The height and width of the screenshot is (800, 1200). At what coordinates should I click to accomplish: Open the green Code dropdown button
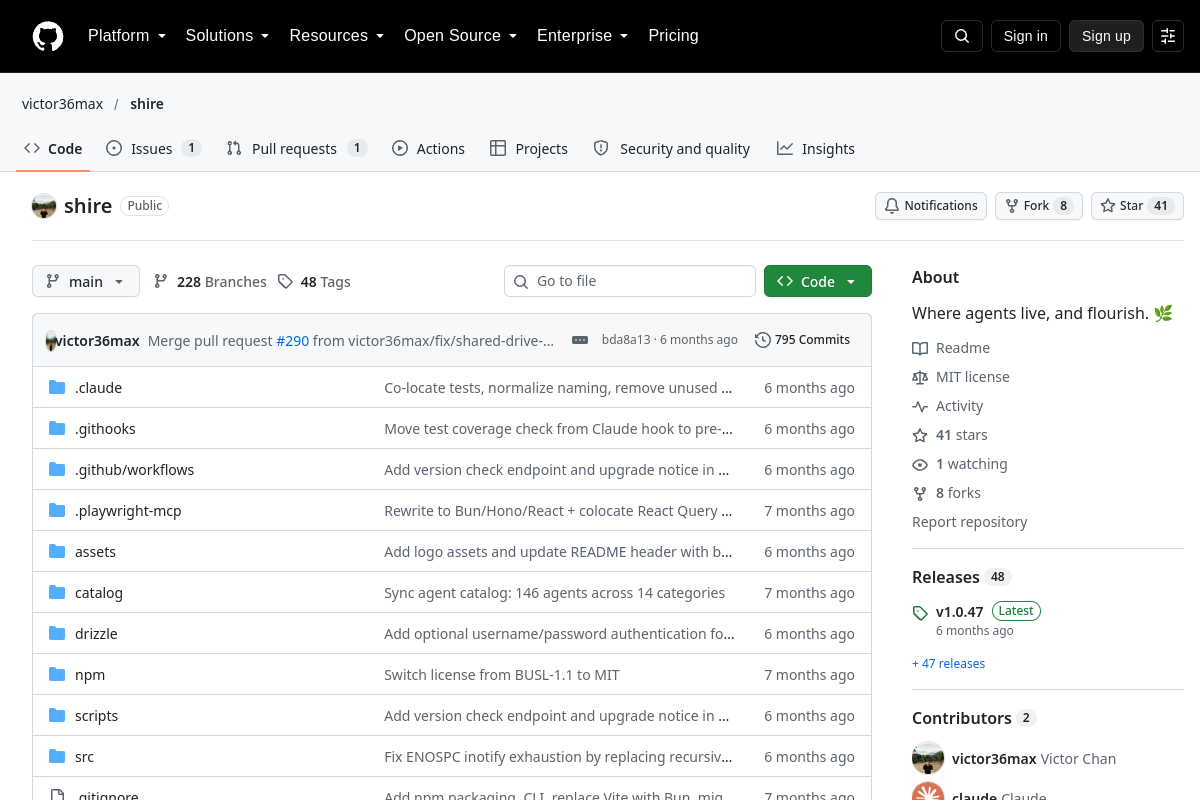coord(818,281)
